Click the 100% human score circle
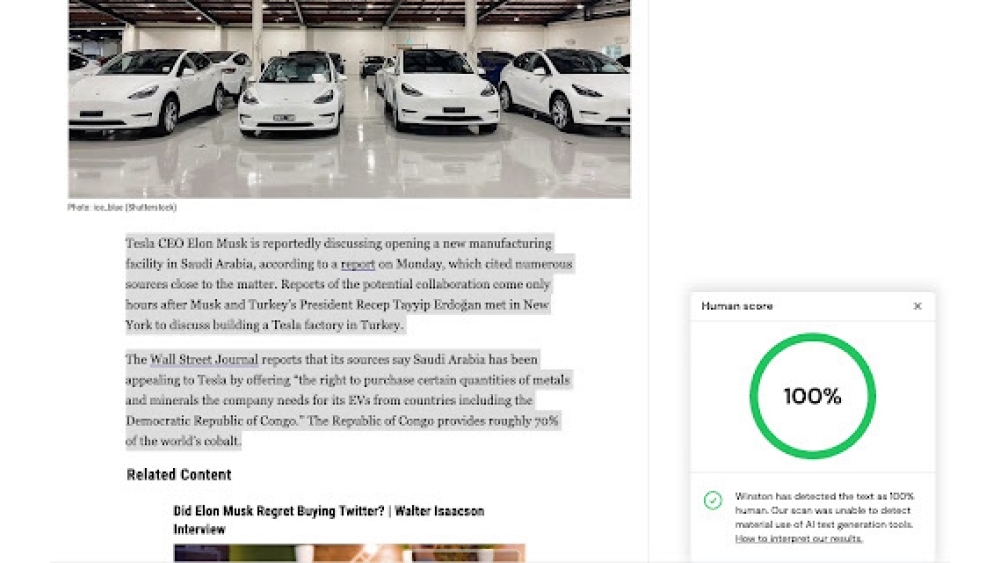The width and height of the screenshot is (1000, 563). click(812, 396)
